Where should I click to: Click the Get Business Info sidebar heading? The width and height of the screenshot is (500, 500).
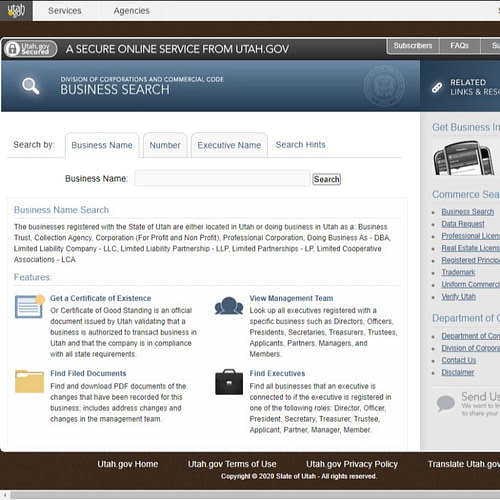(x=466, y=127)
